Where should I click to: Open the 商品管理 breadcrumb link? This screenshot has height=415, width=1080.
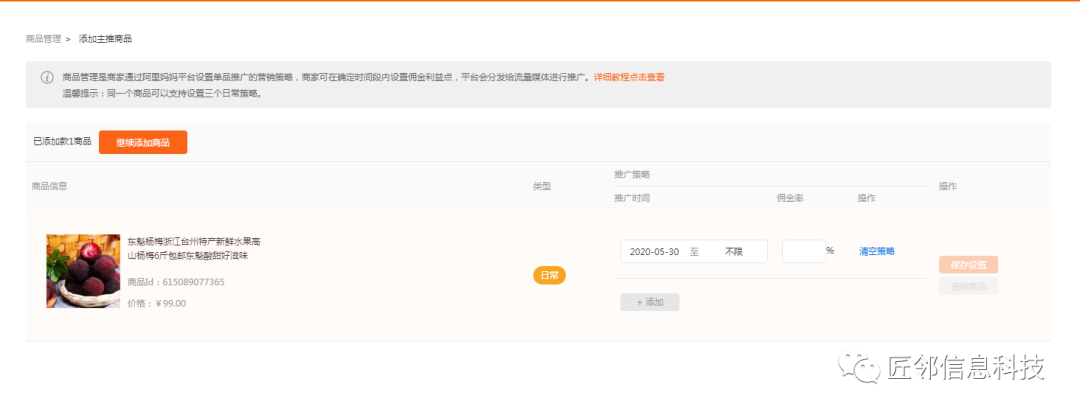tap(43, 39)
